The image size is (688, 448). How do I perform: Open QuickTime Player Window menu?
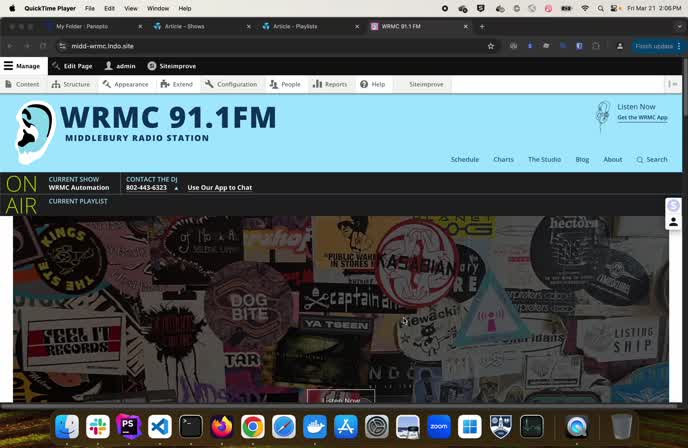(158, 8)
